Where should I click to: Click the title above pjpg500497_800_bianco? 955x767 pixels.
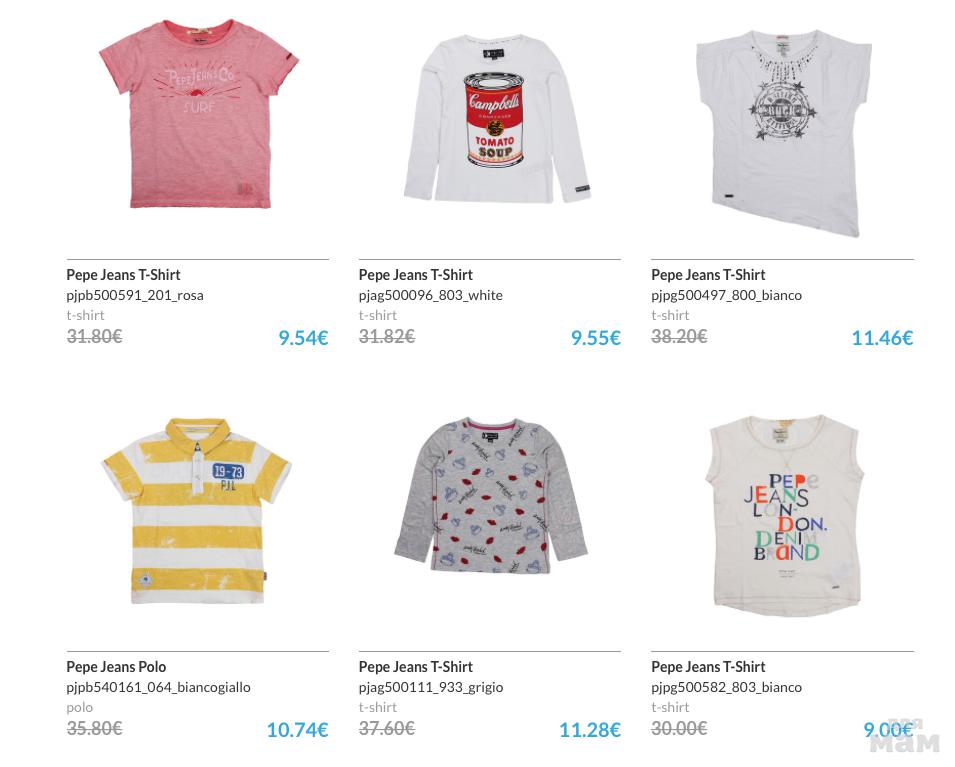(x=708, y=275)
